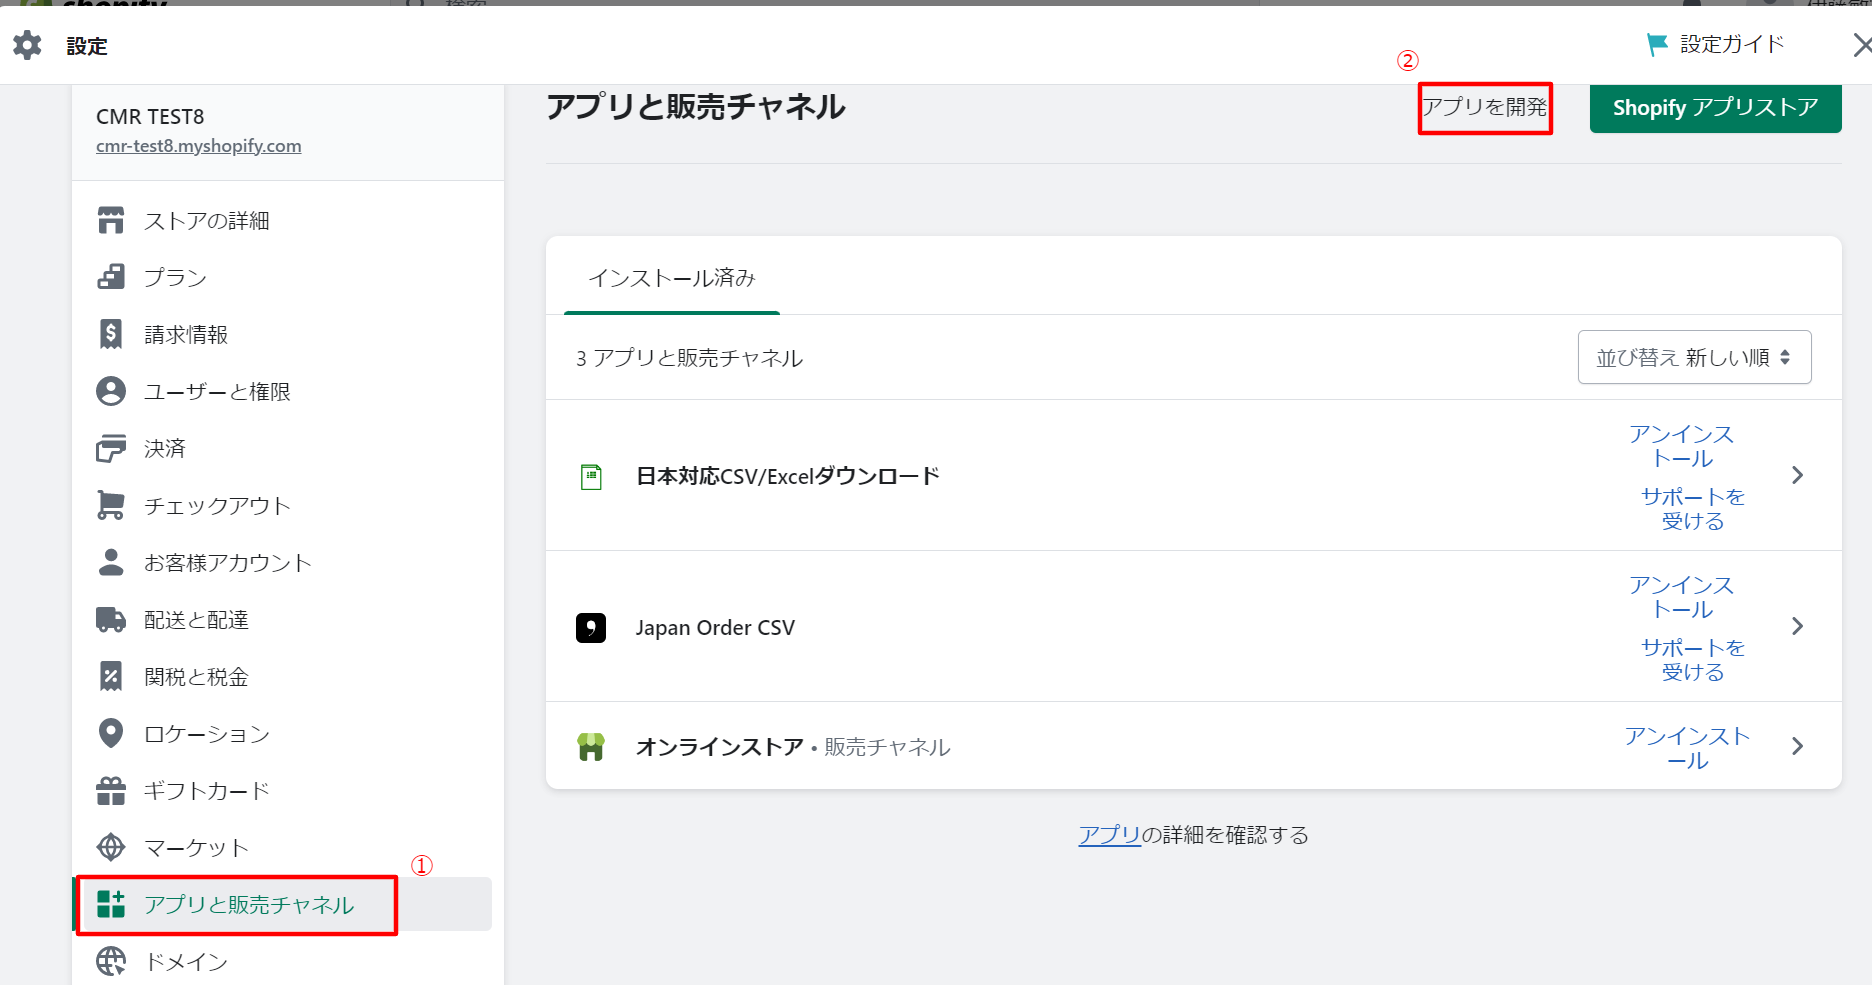Click the 日本対応CSV/Excel app icon
1872x985 pixels.
pos(591,476)
